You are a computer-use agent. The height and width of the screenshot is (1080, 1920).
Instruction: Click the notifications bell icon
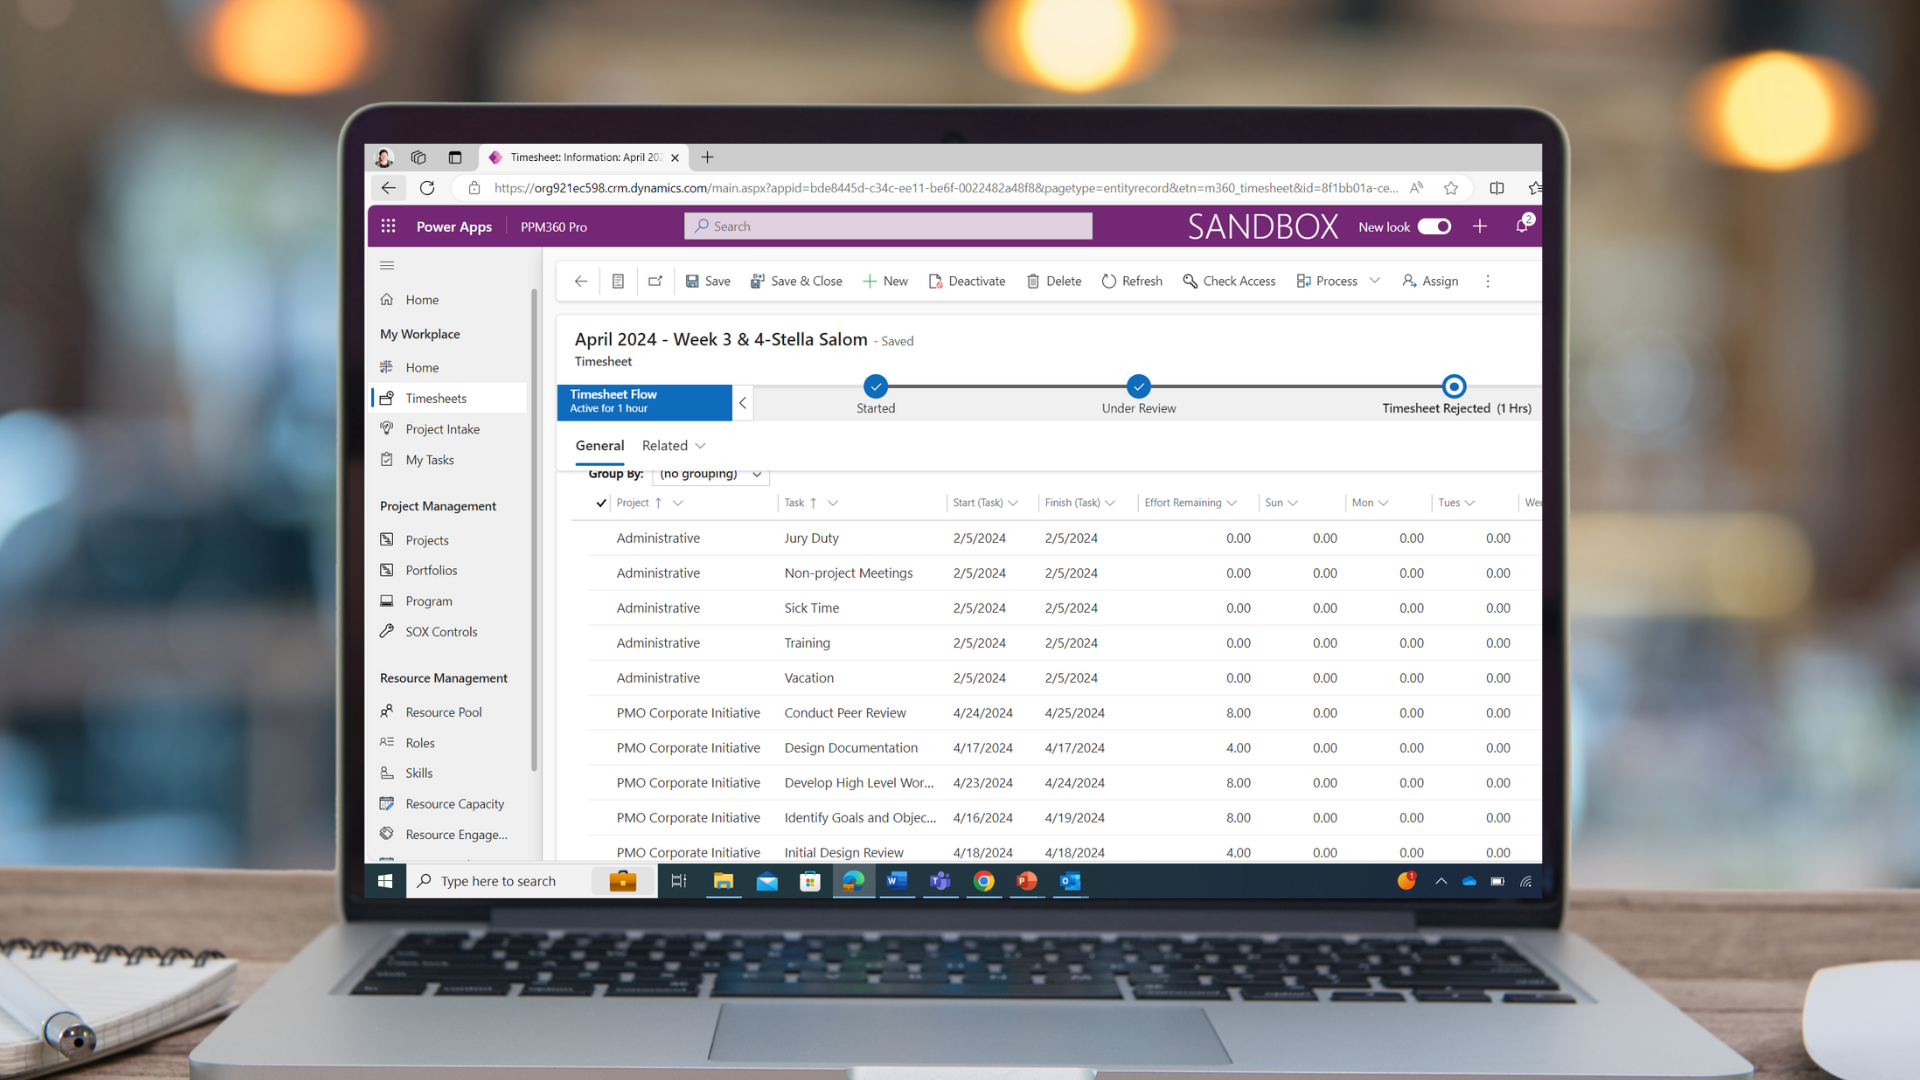[1522, 226]
